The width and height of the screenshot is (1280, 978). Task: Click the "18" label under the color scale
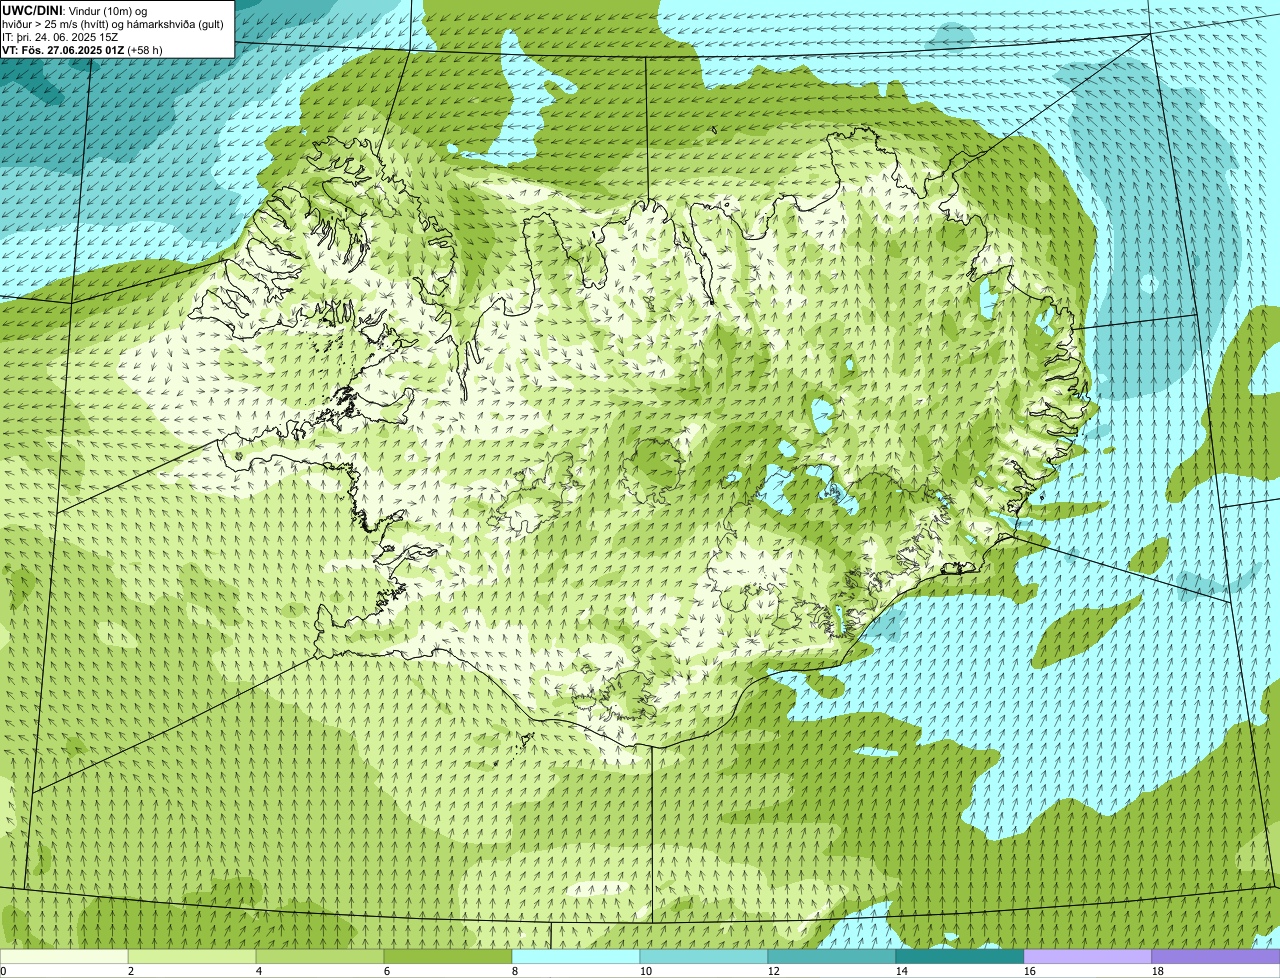pos(1158,971)
